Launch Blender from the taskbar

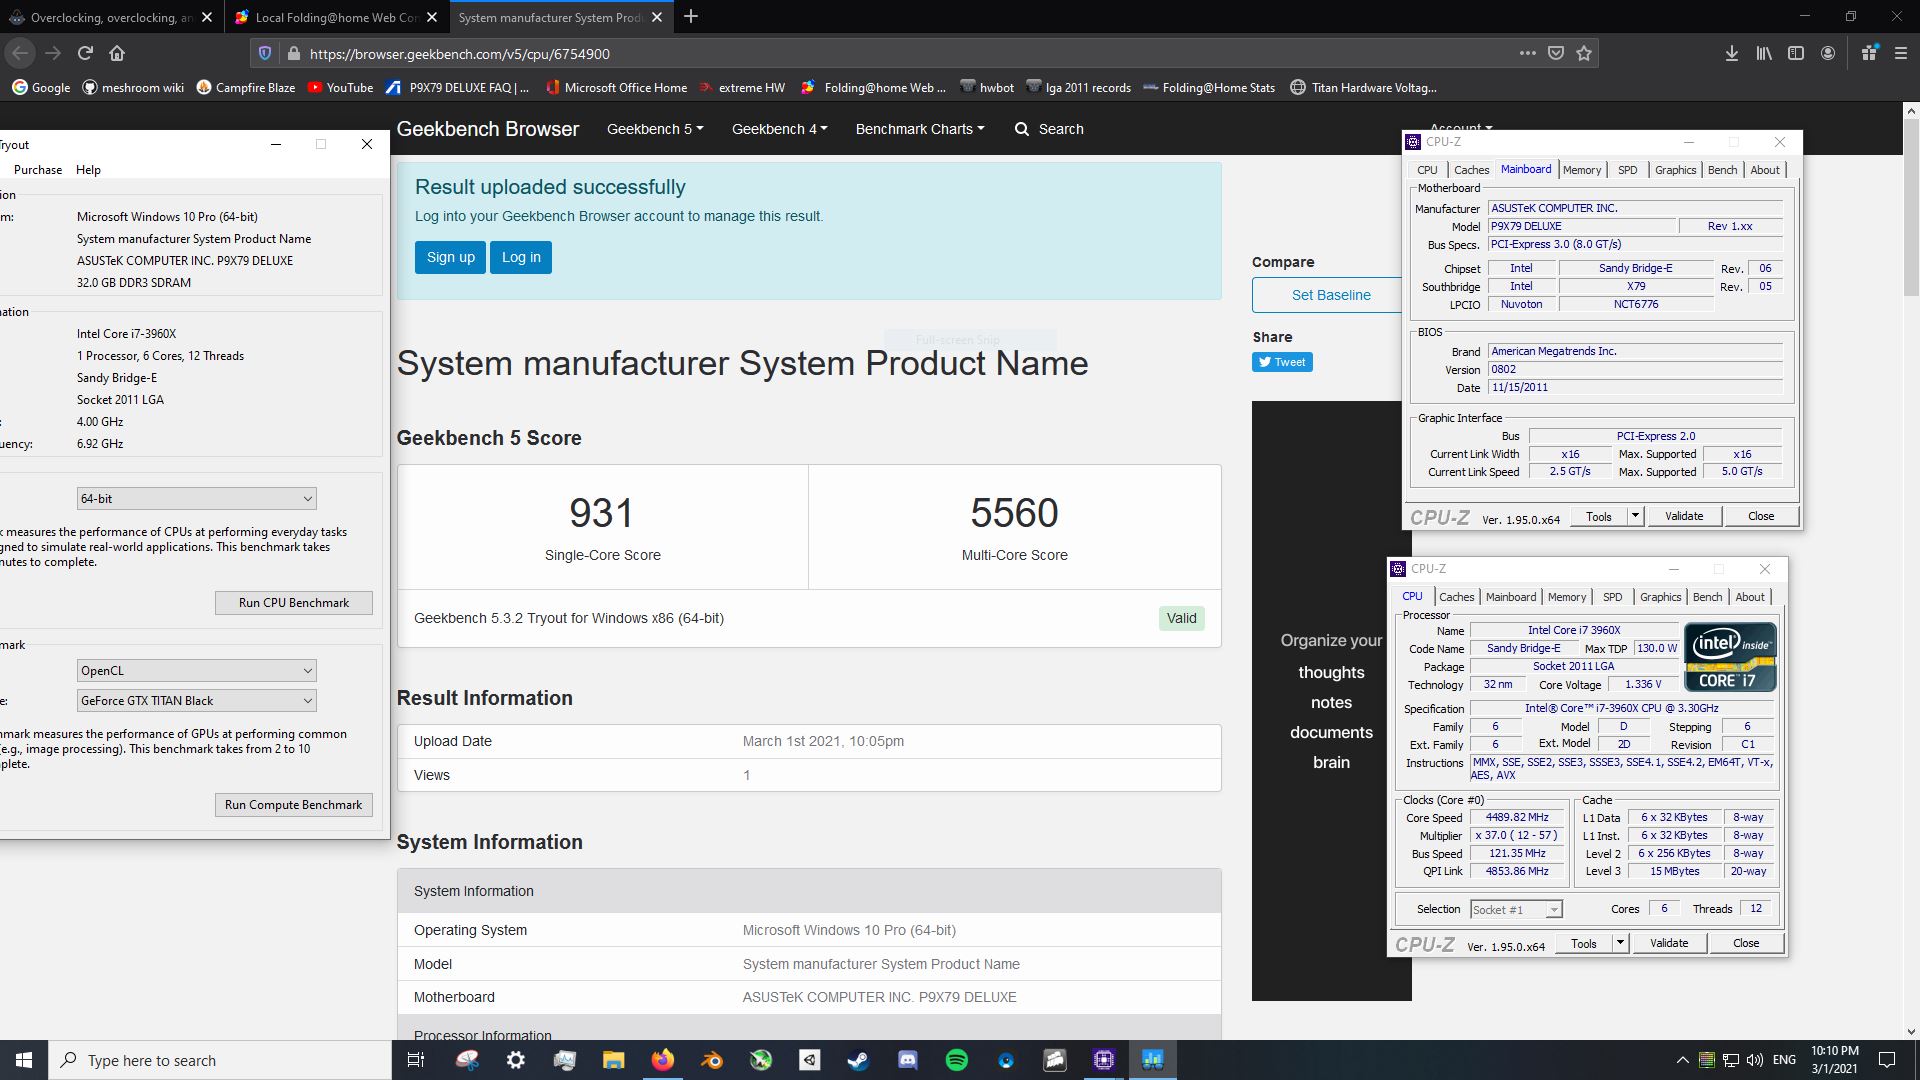(711, 1060)
